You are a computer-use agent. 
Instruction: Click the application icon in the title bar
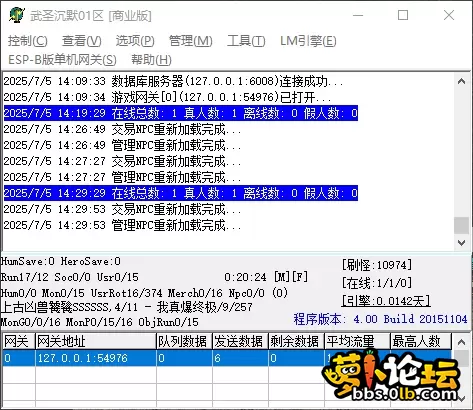(x=17, y=15)
